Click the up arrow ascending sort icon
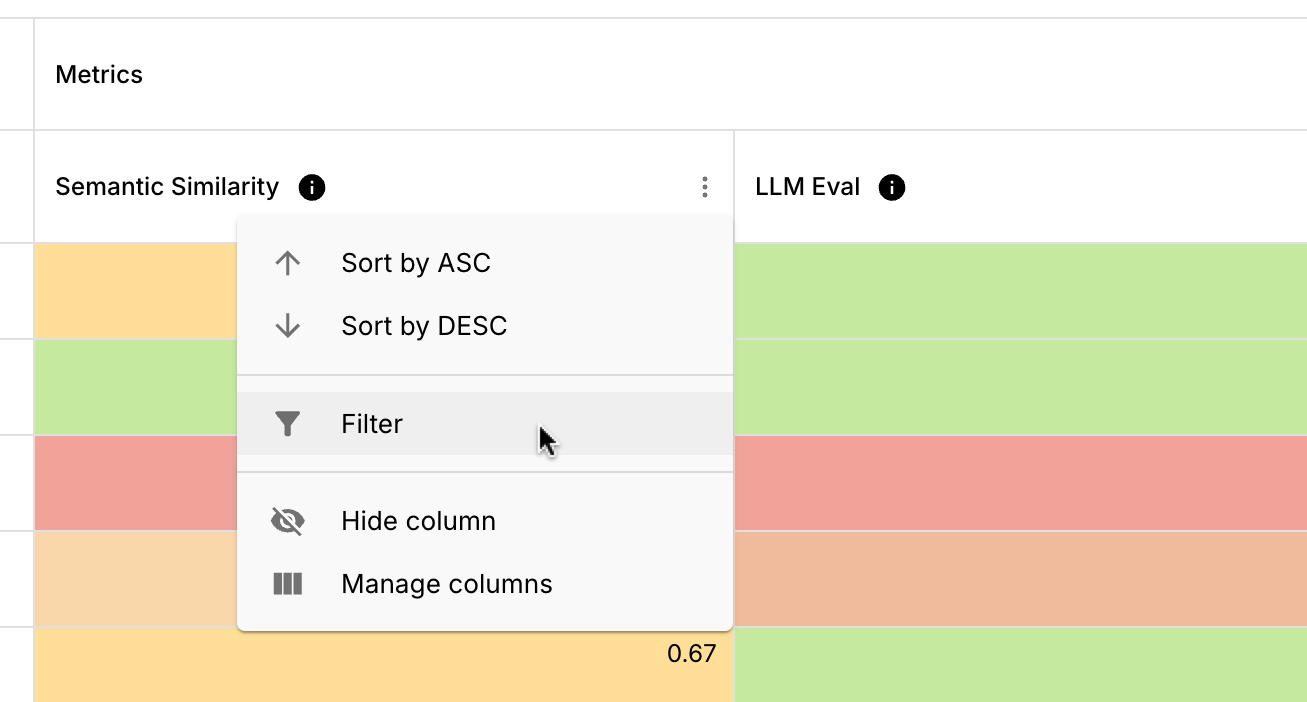1307x702 pixels. [x=288, y=263]
